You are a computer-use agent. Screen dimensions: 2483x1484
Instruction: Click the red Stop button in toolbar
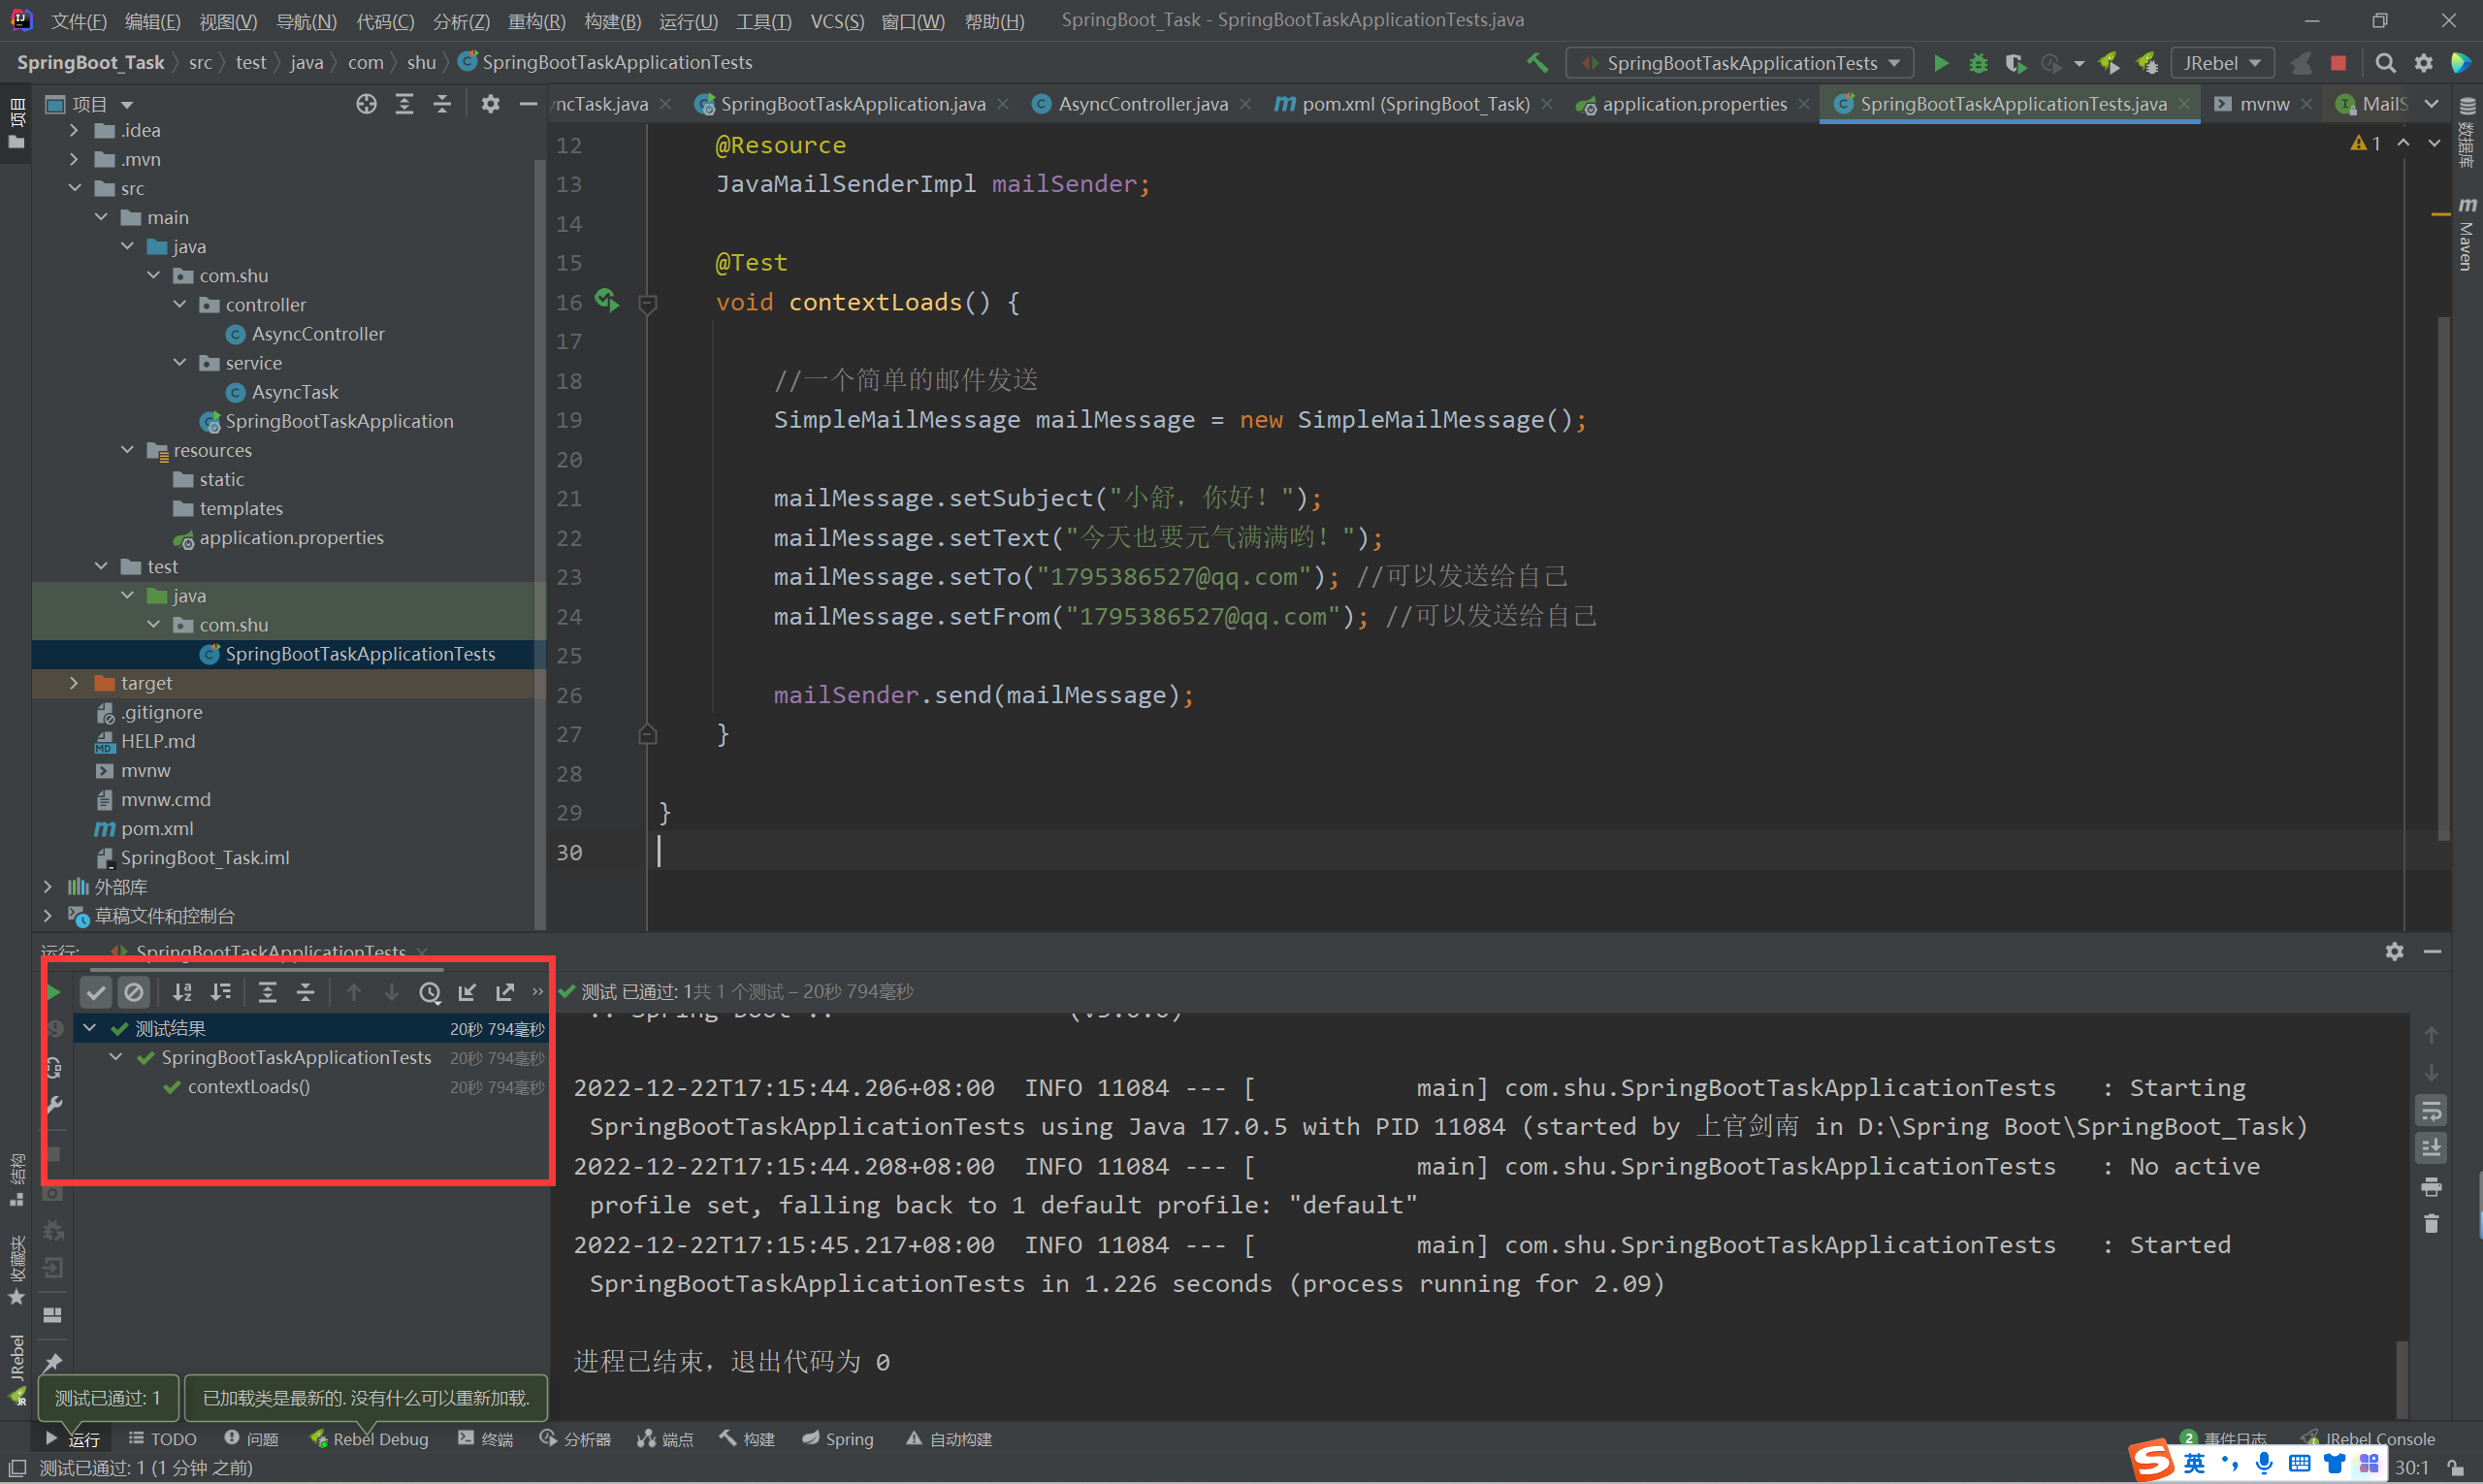2337,63
